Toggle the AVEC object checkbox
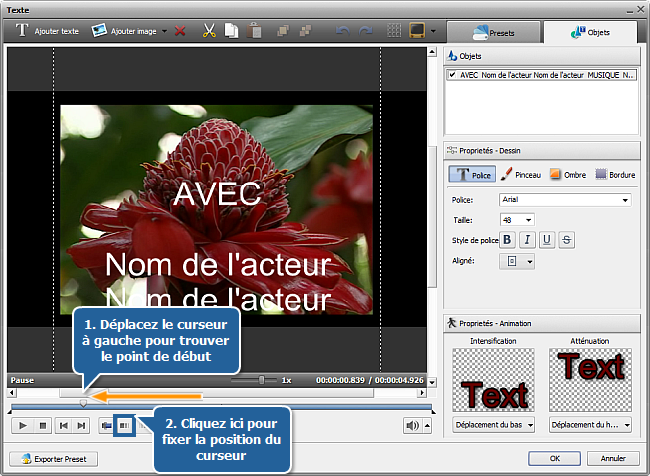The width and height of the screenshot is (650, 476). point(453,75)
